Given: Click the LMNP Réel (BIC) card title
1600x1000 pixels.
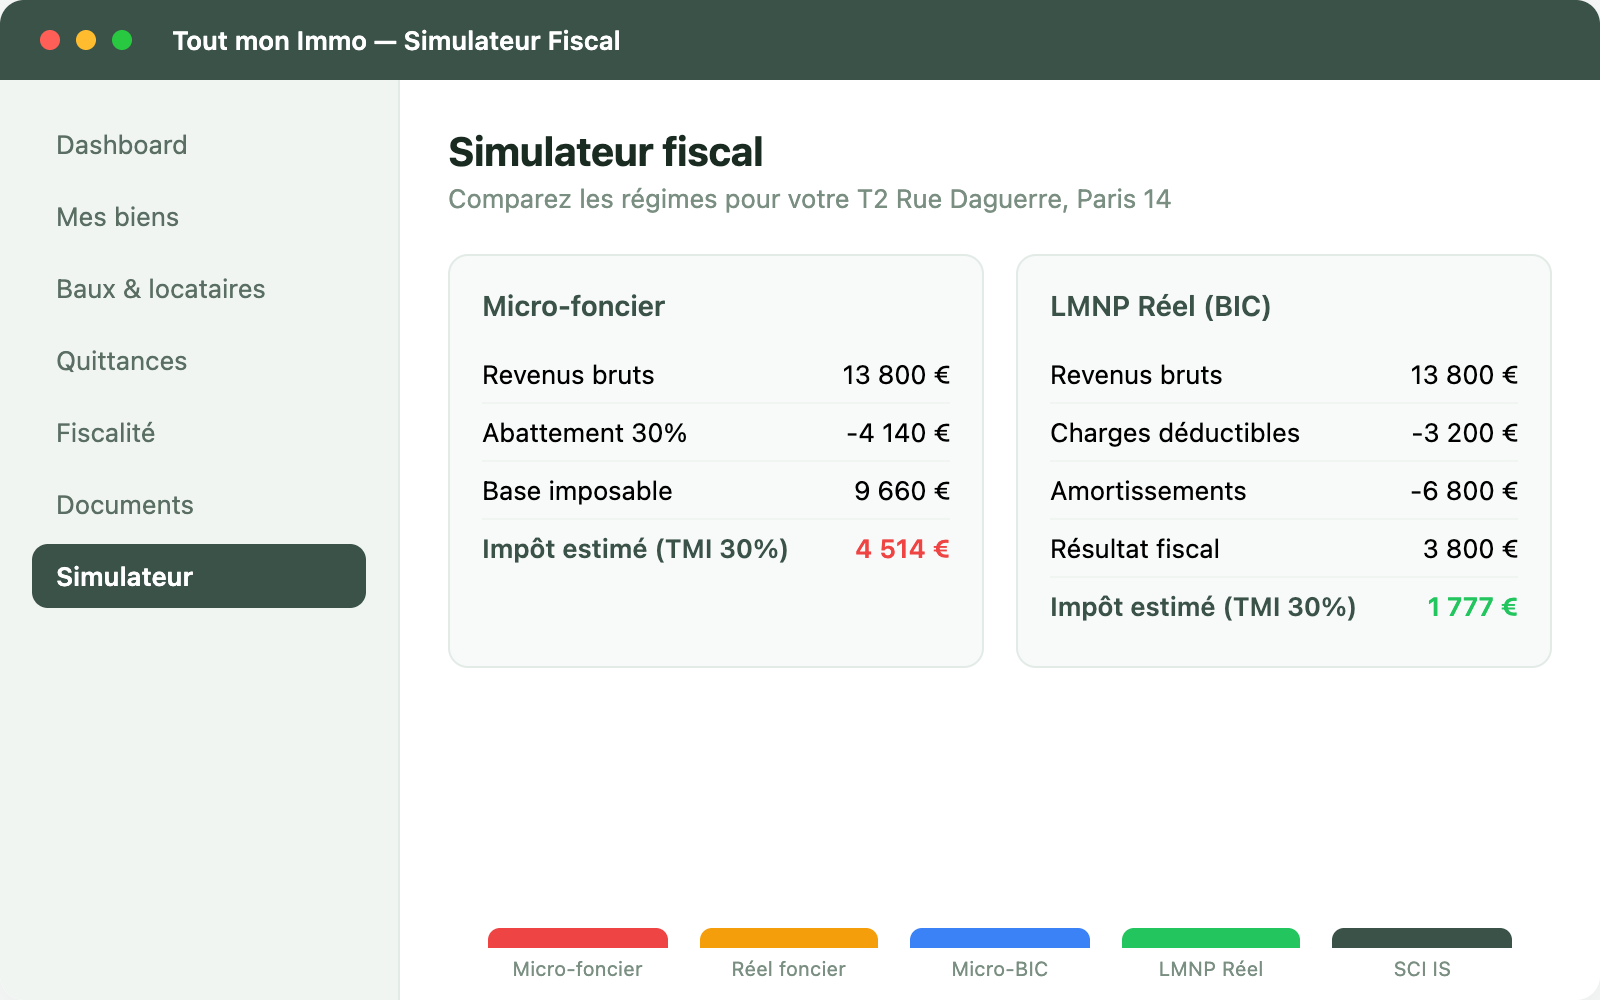Looking at the screenshot, I should click(1161, 306).
